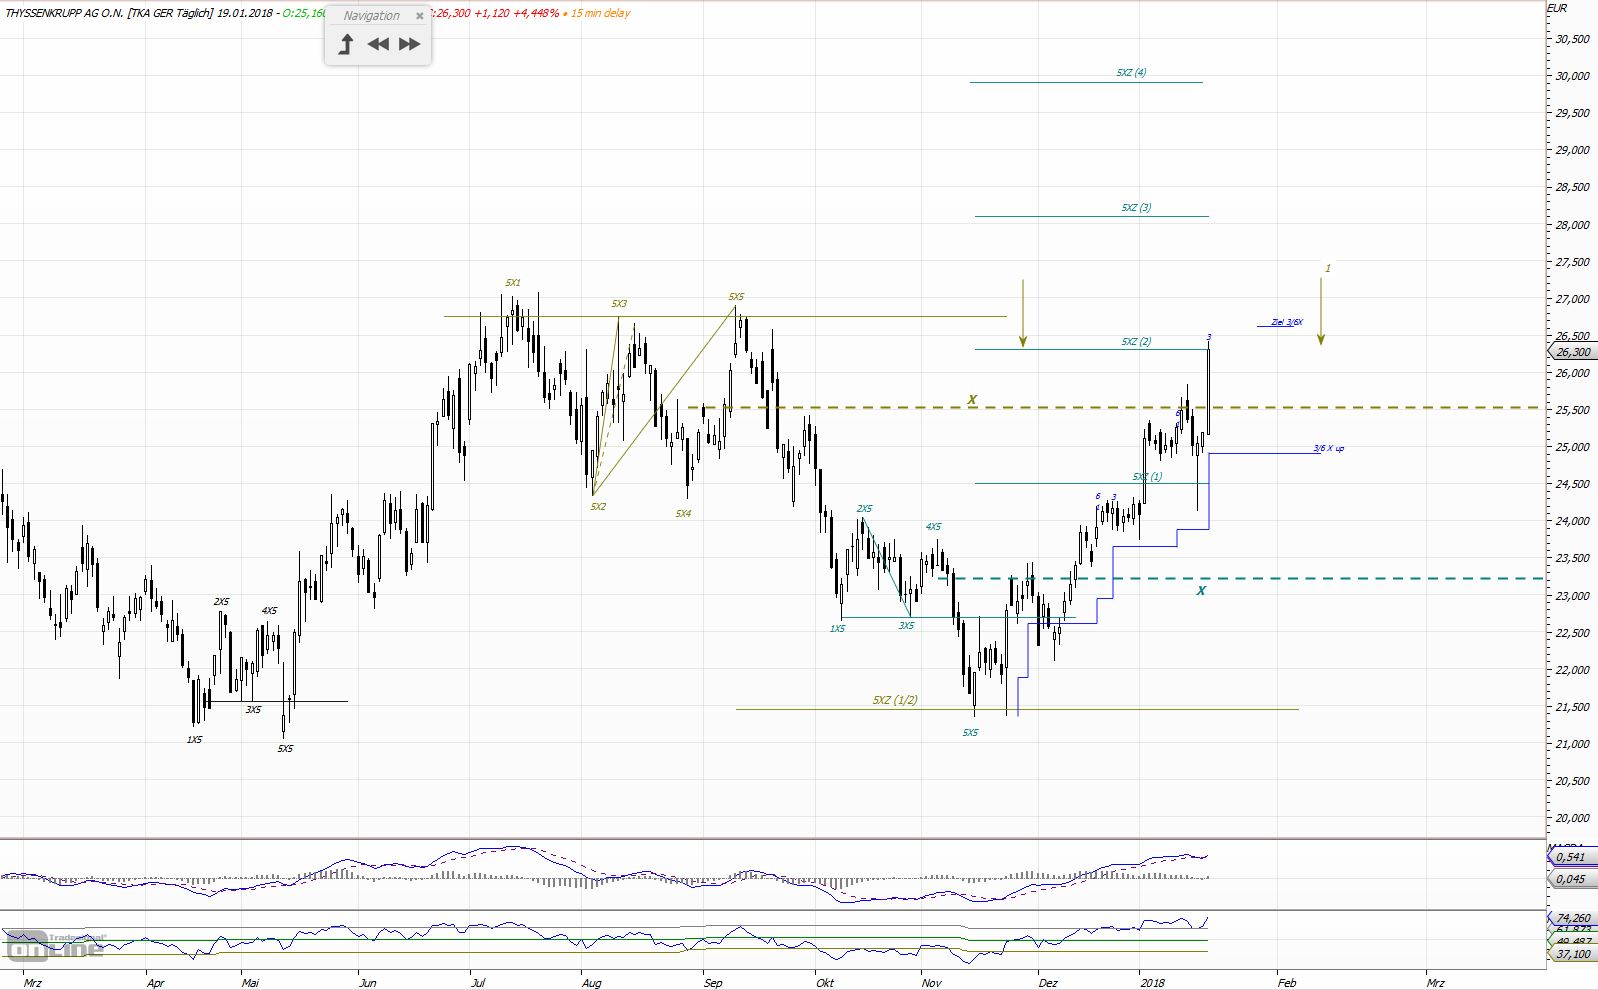Select the '5XZ (3)' target level label
Viewport: 1598px width, 990px height.
1136,208
